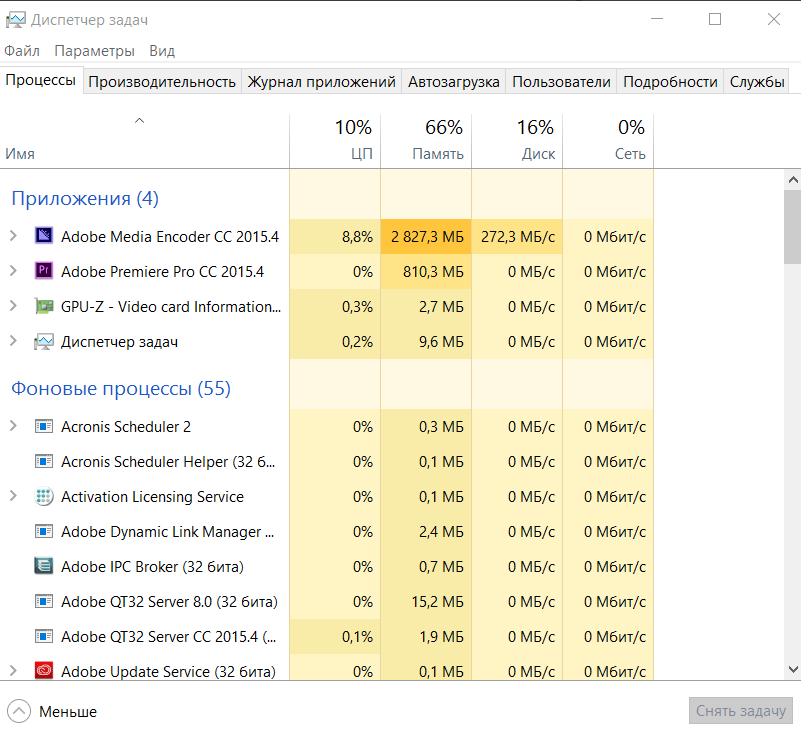This screenshot has height=734, width=801.
Task: Select the Adobe Premiere Pro CC 2015.4 row name
Action: pos(162,272)
